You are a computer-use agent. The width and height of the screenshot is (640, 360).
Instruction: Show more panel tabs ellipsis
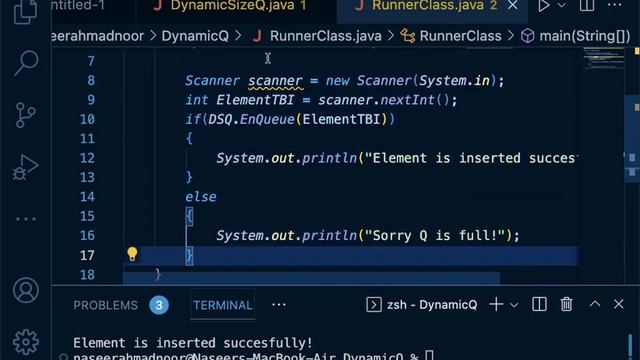[279, 304]
